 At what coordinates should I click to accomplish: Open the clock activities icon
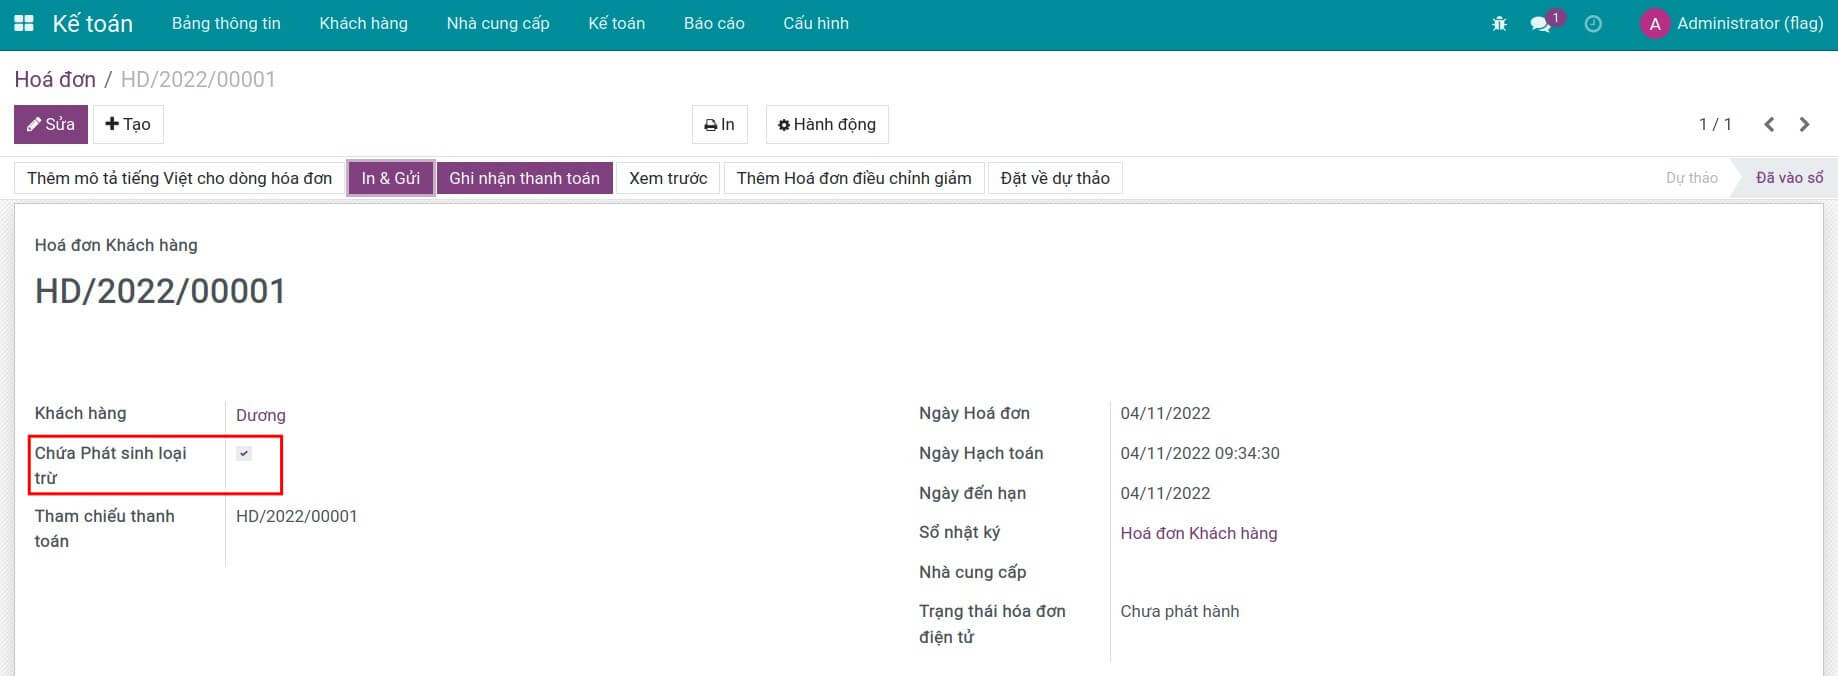(x=1593, y=23)
